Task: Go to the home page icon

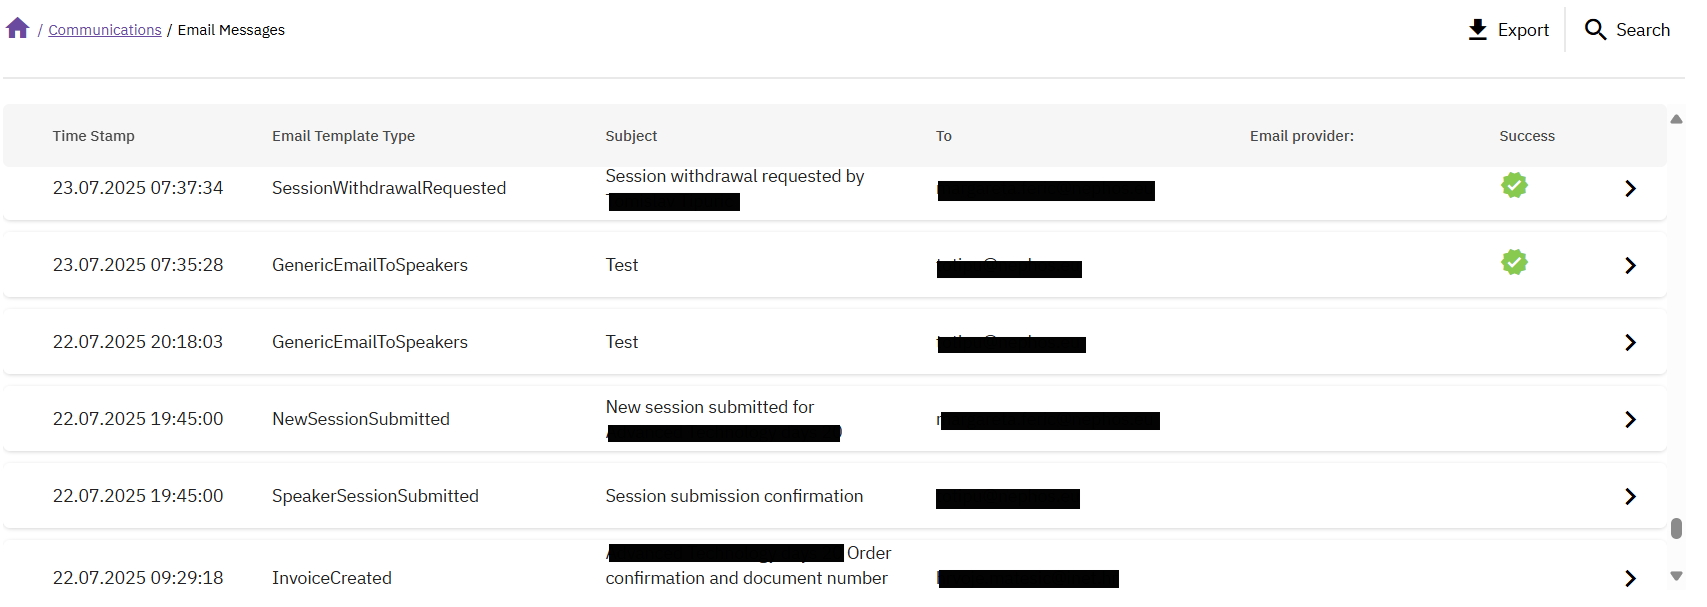Action: pos(18,29)
